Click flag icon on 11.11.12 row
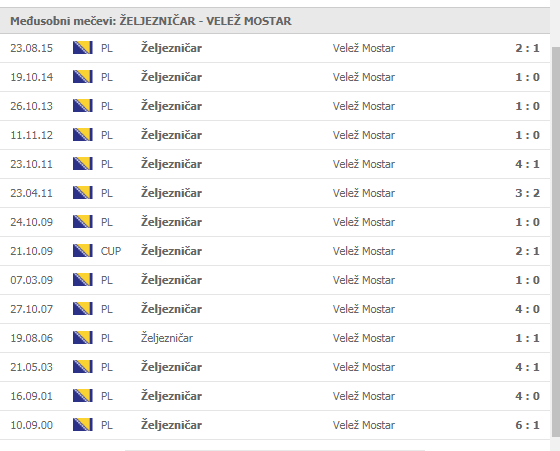This screenshot has height=451, width=560. point(82,135)
